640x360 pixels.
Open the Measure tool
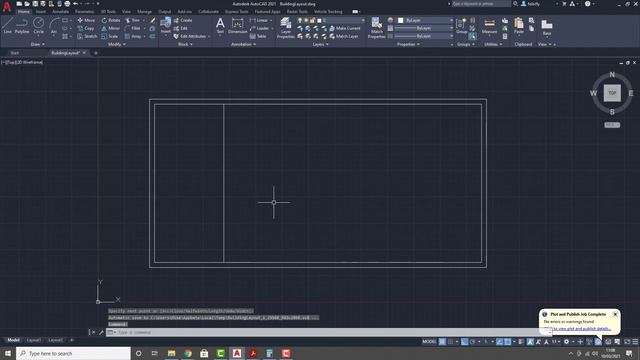(489, 25)
